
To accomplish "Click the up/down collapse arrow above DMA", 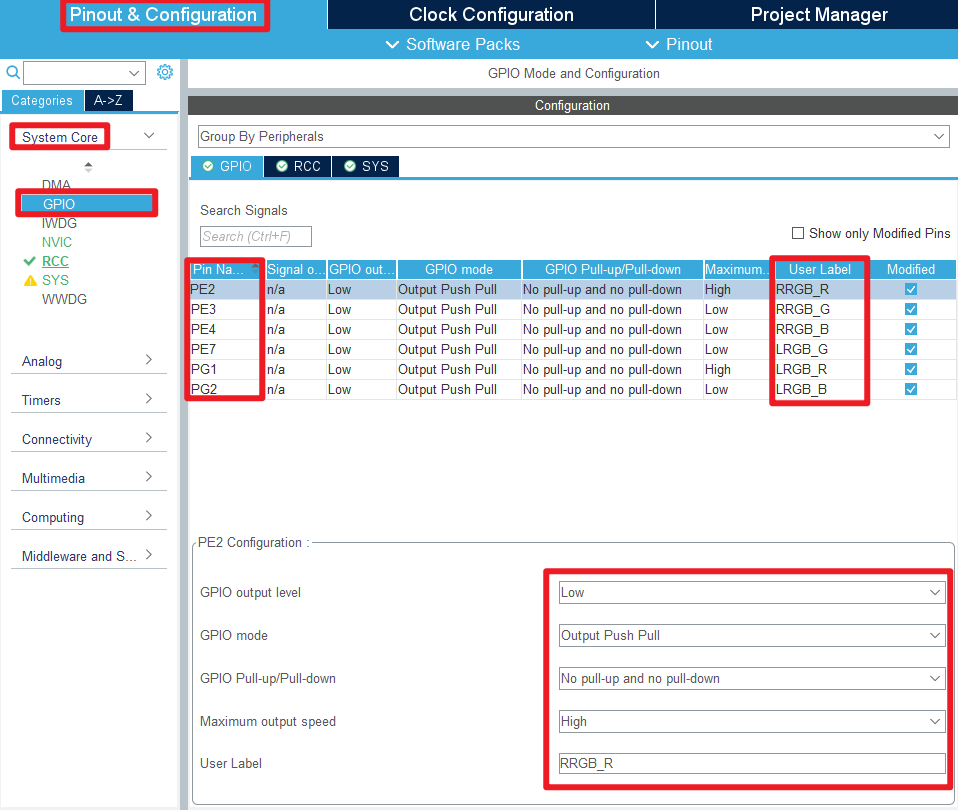I will 89,167.
